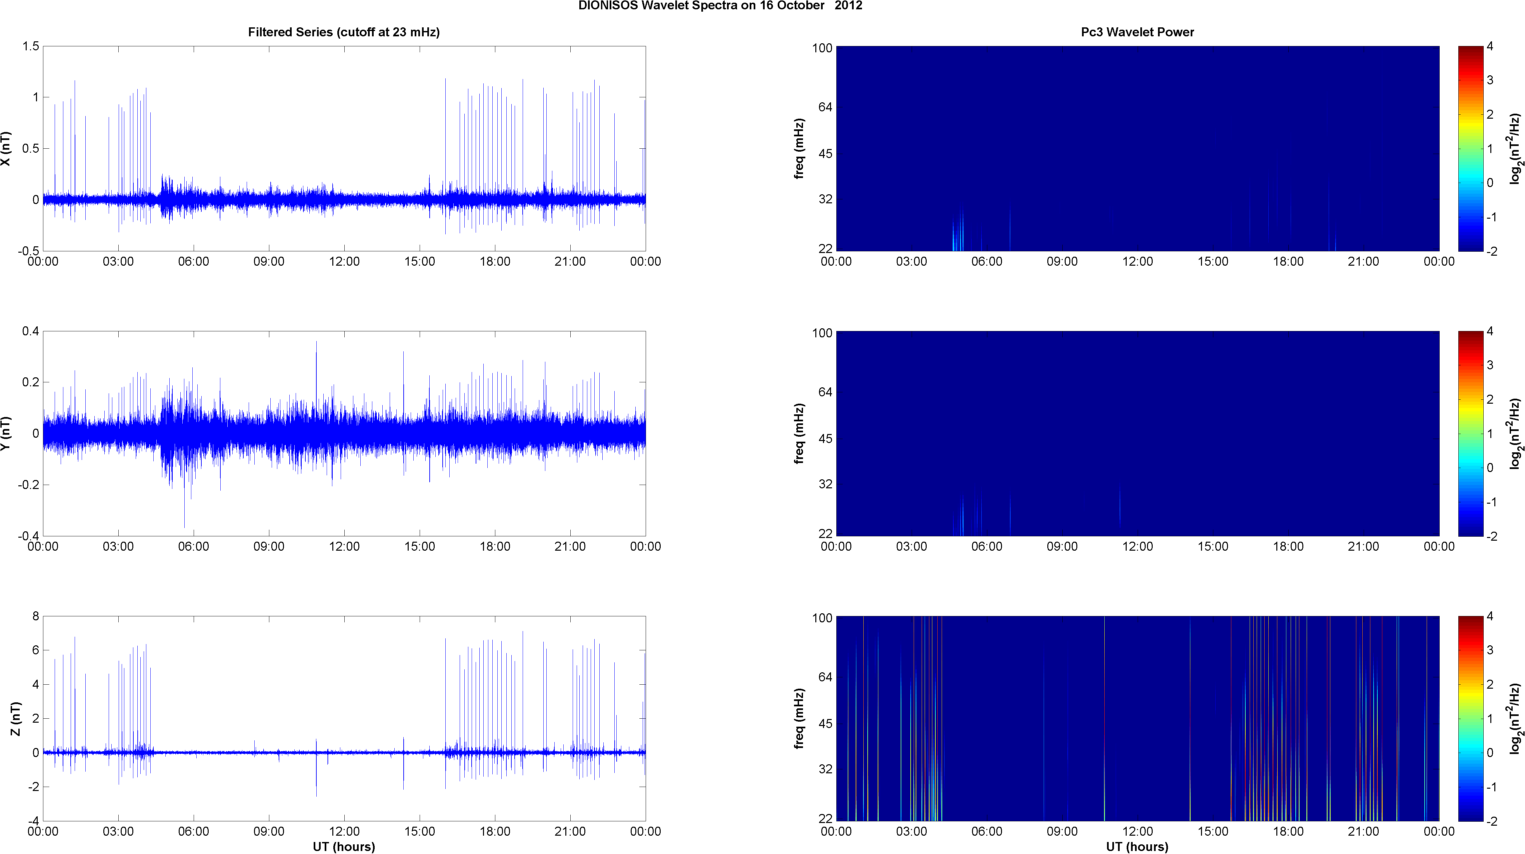Click the '-4' tick on the Z (nT) axis
The width and height of the screenshot is (1525, 854).
[33, 822]
